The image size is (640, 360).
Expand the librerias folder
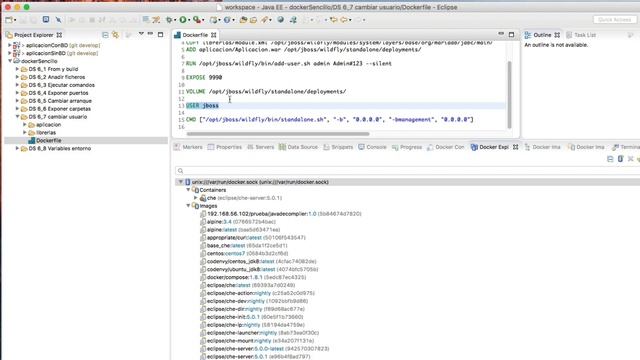pyautogui.click(x=25, y=133)
